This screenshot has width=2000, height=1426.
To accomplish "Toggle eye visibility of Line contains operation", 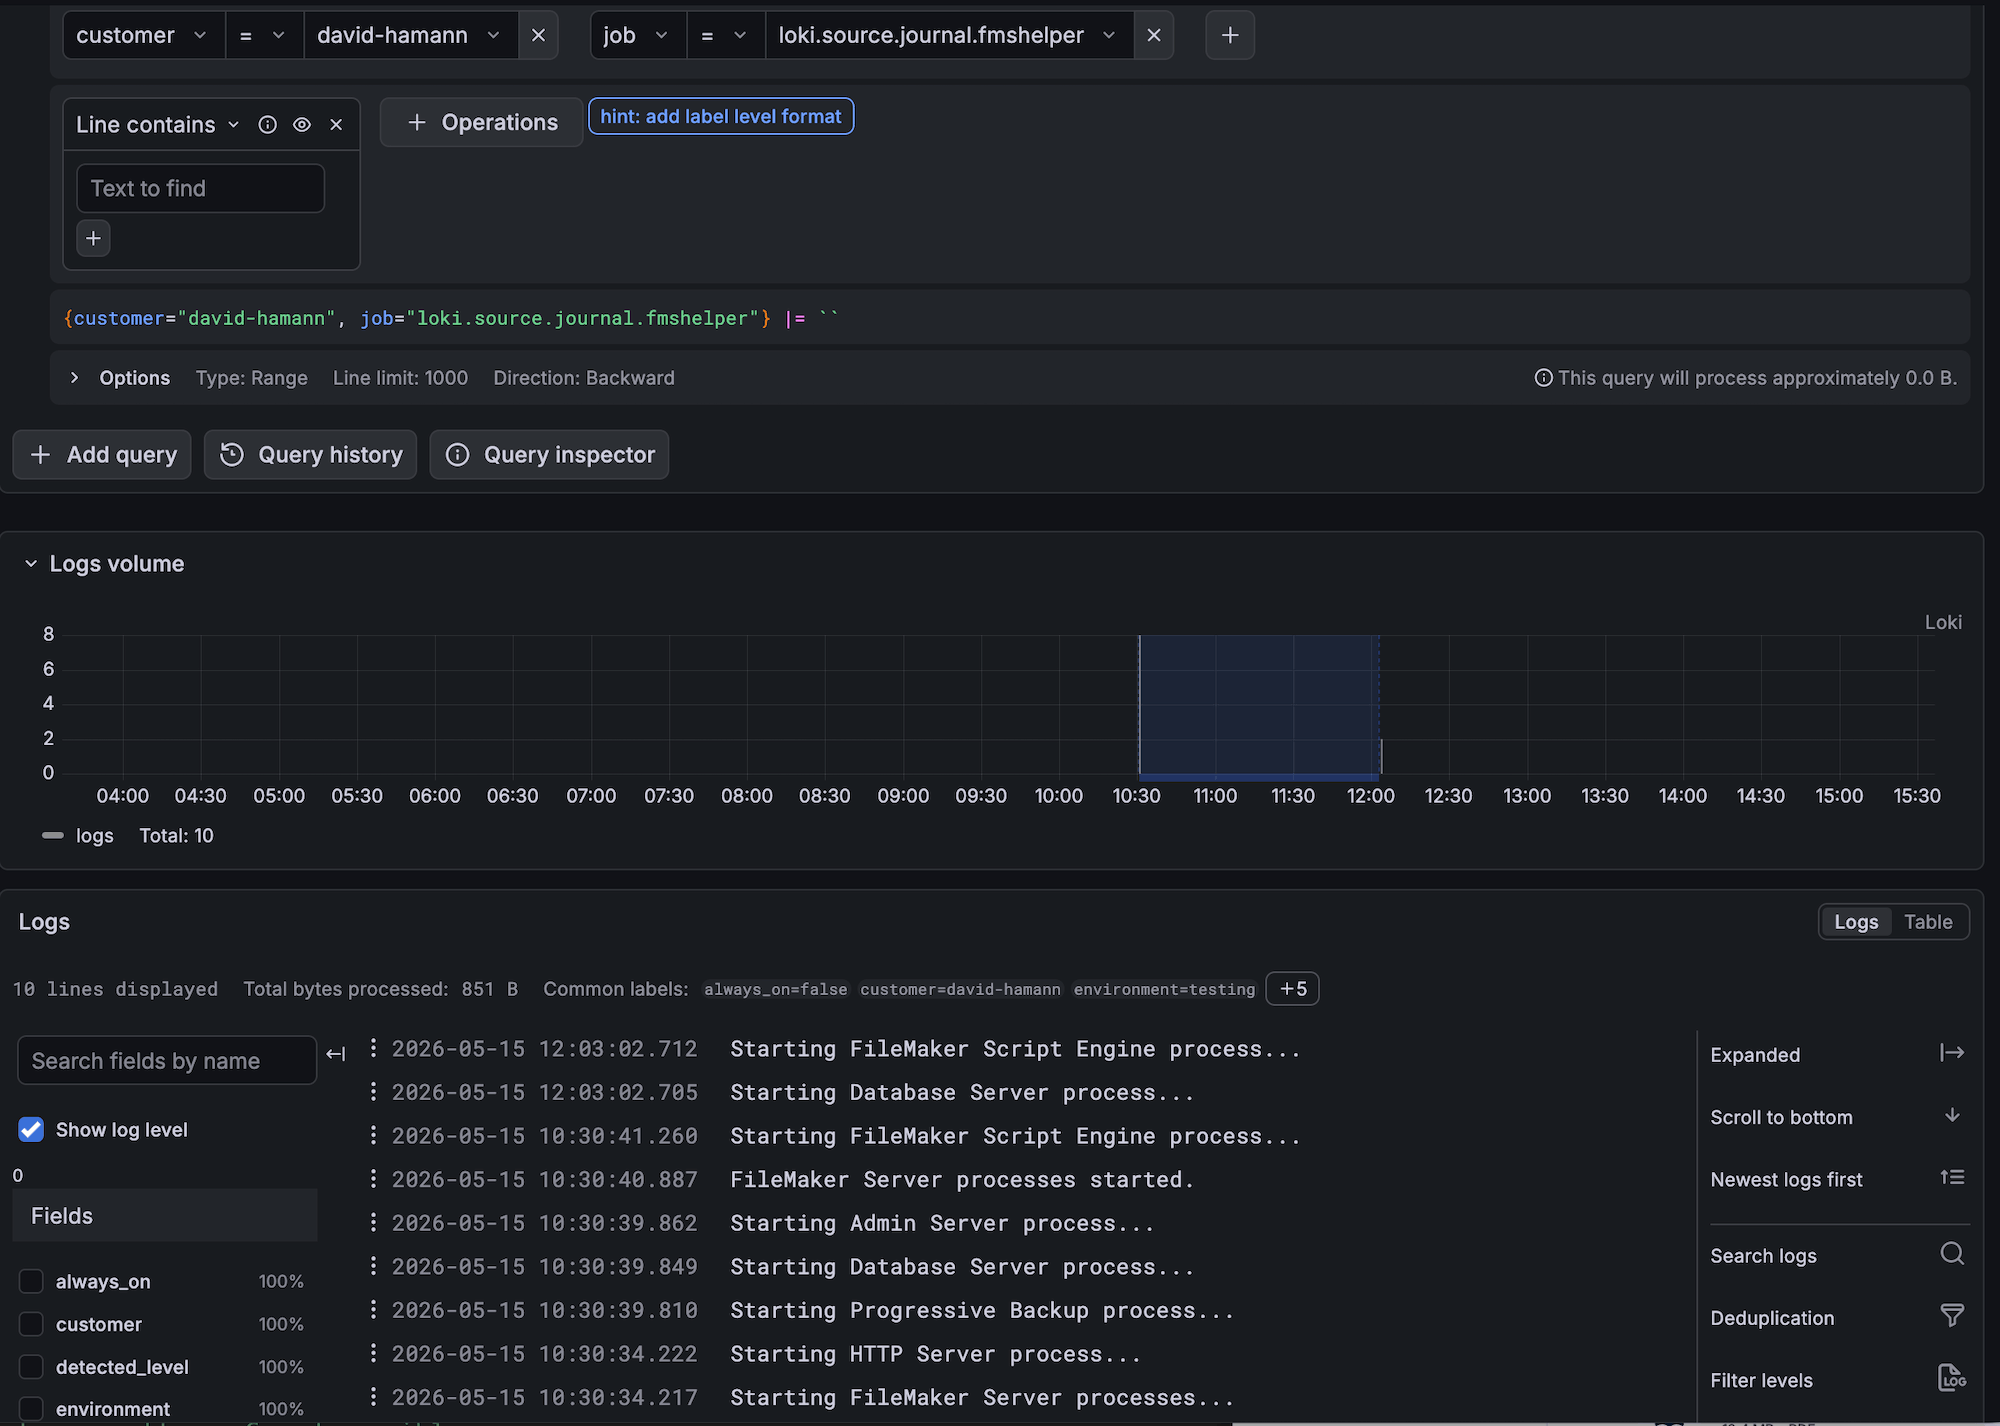I will click(x=302, y=124).
